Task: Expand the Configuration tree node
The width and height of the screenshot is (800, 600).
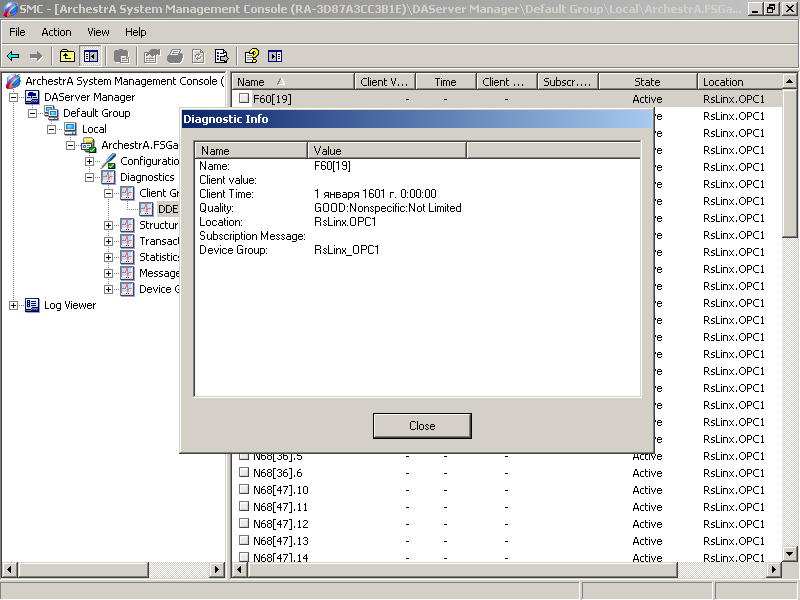Action: point(90,161)
